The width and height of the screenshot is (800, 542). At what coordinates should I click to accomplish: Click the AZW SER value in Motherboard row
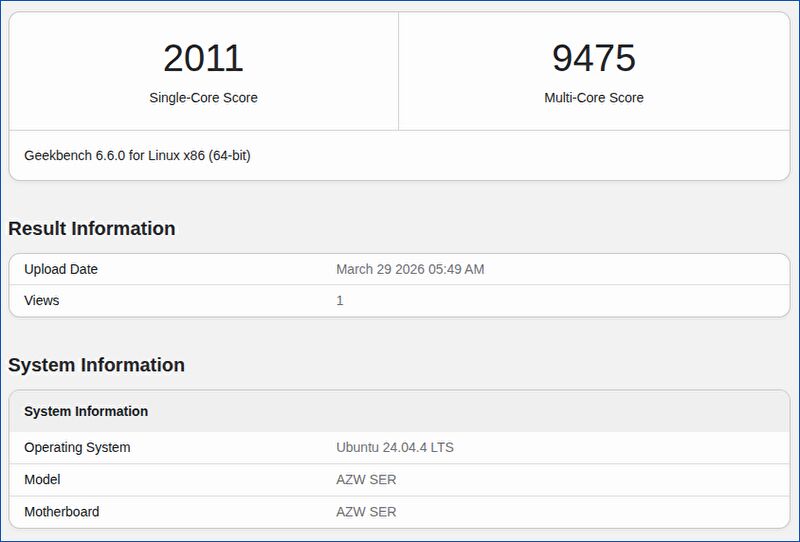pyautogui.click(x=366, y=511)
